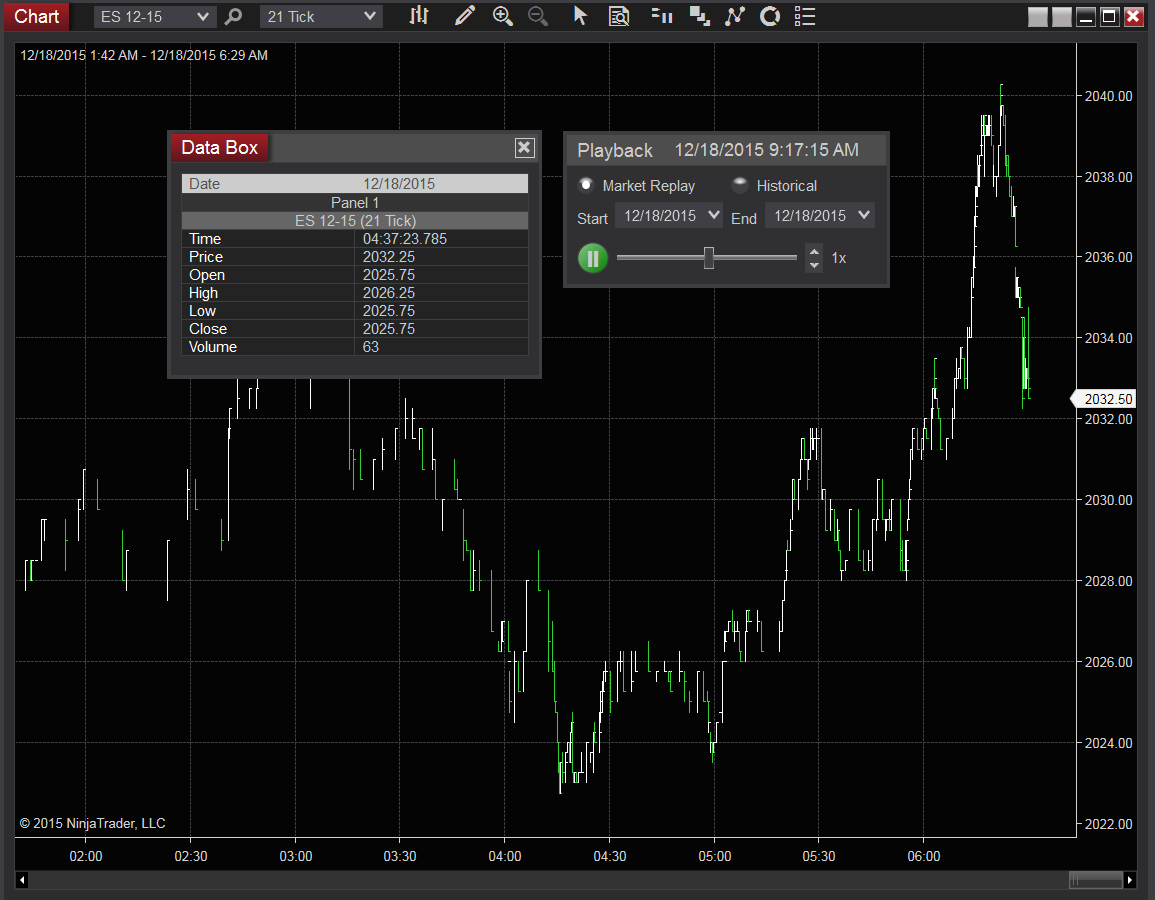Minimize the chart window
1155x900 pixels.
[x=1086, y=16]
